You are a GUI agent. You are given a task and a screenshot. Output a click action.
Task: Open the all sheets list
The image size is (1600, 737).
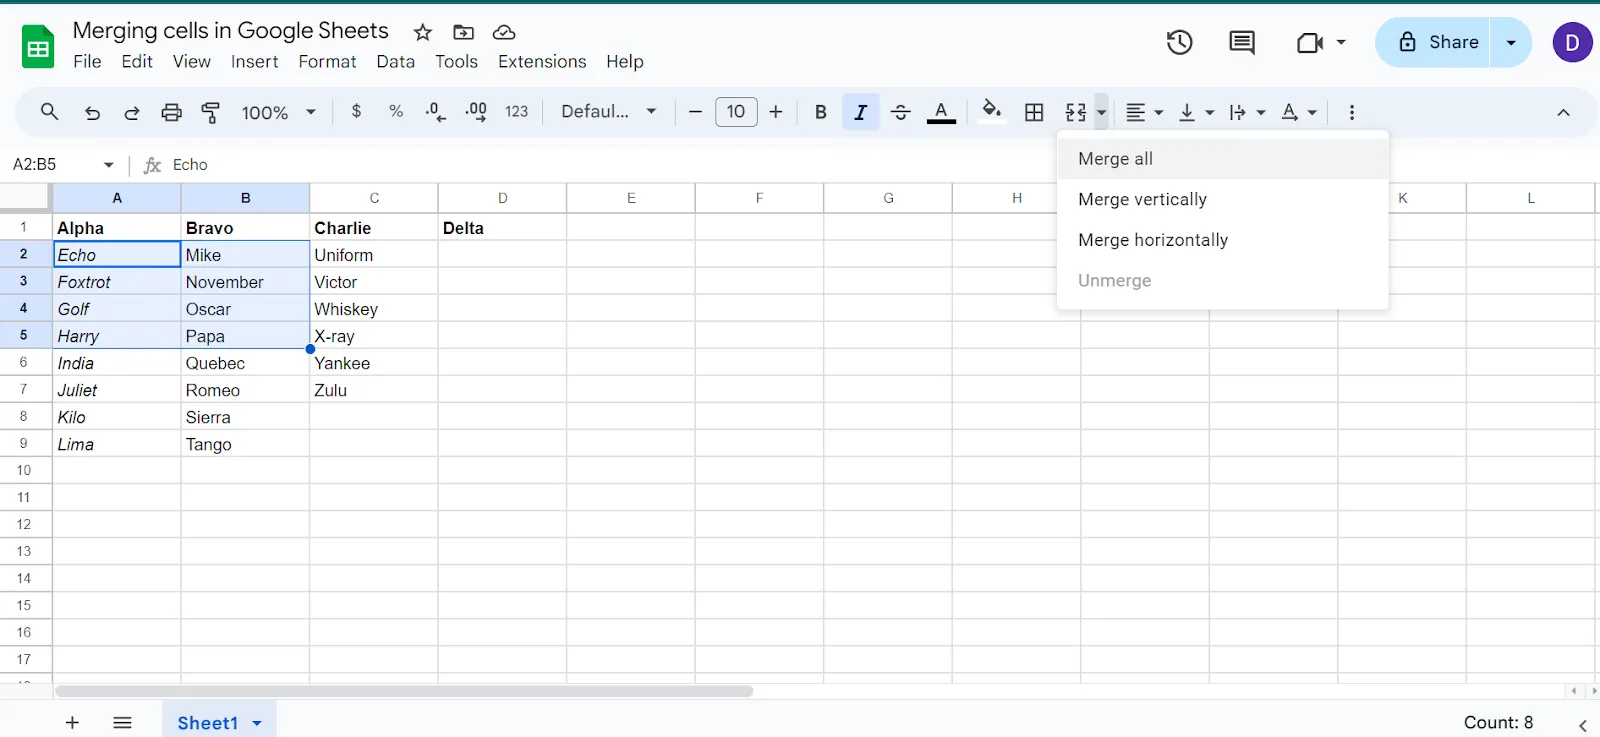[x=122, y=722]
